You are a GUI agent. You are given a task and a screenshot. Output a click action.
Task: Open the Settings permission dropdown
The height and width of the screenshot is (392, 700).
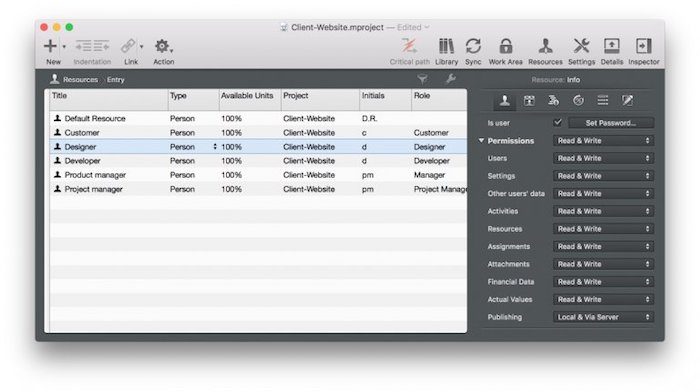click(x=603, y=176)
